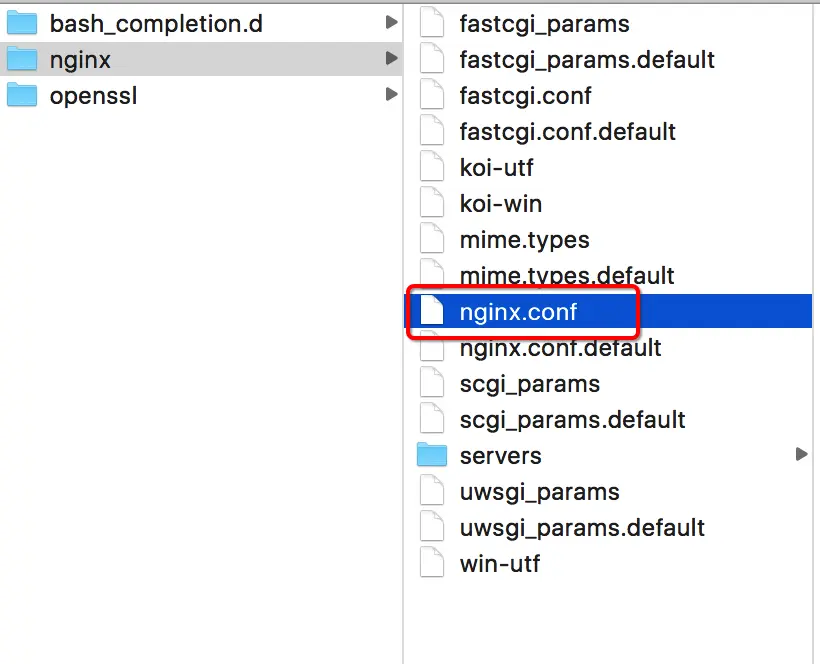The image size is (820, 664).
Task: Select the scgi_params.default file name
Action: 572,420
